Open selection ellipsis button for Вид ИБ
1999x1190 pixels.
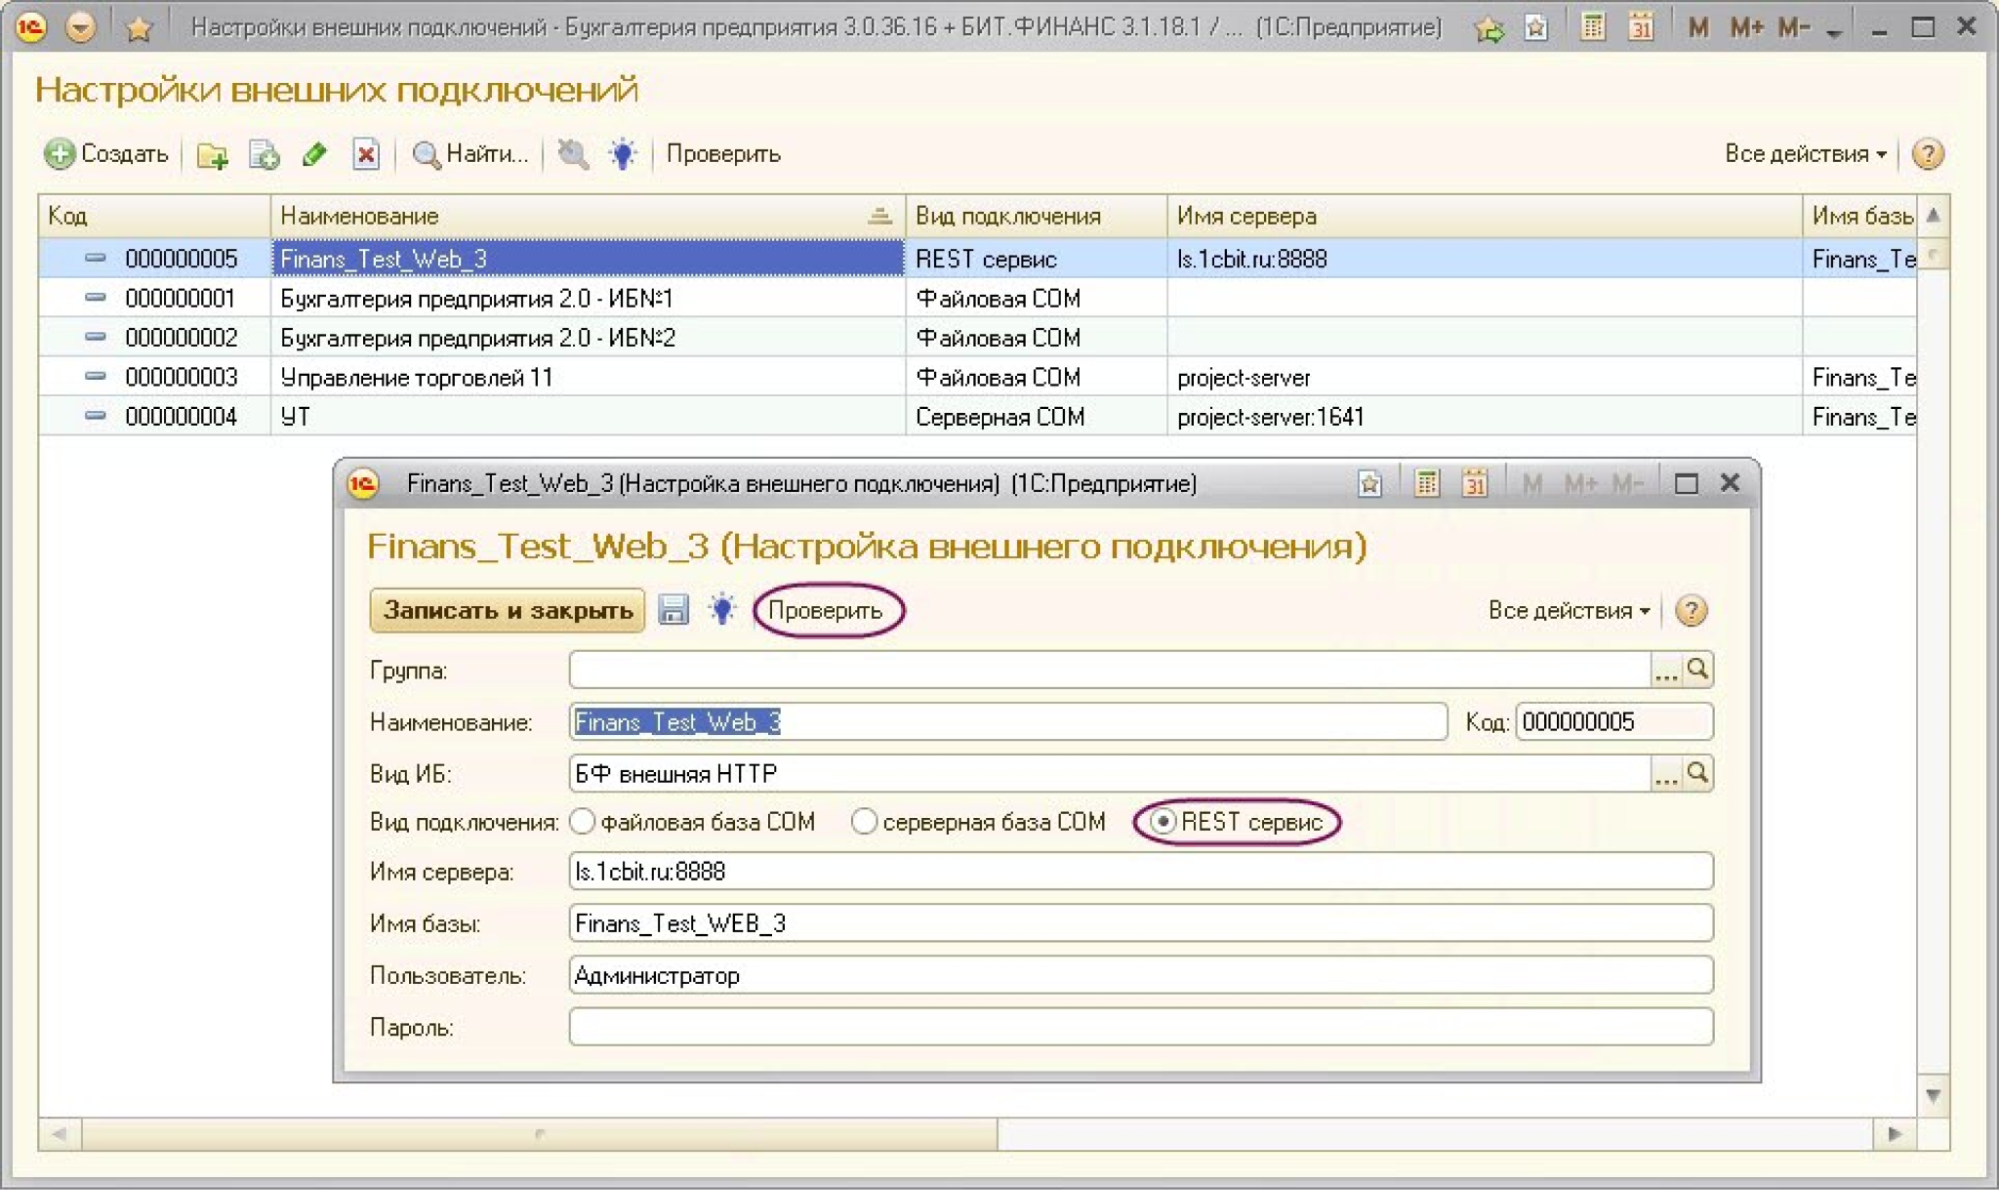(1665, 774)
